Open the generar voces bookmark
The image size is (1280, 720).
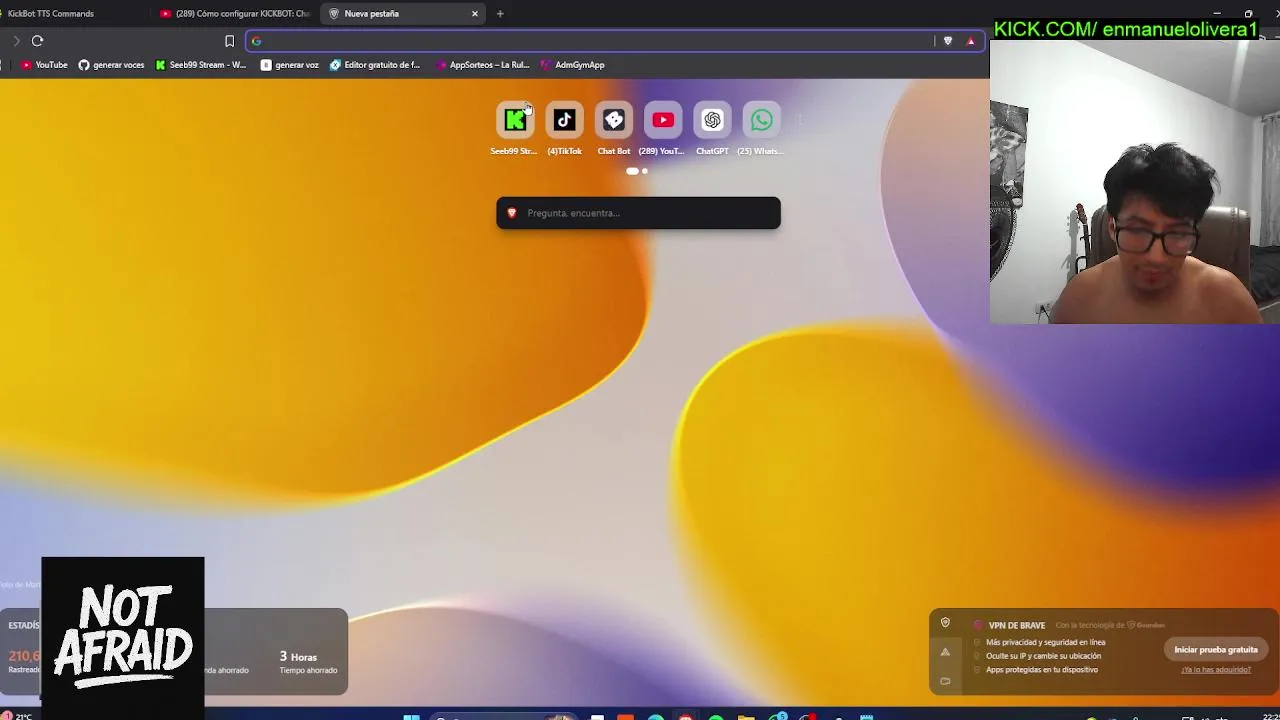click(x=111, y=65)
